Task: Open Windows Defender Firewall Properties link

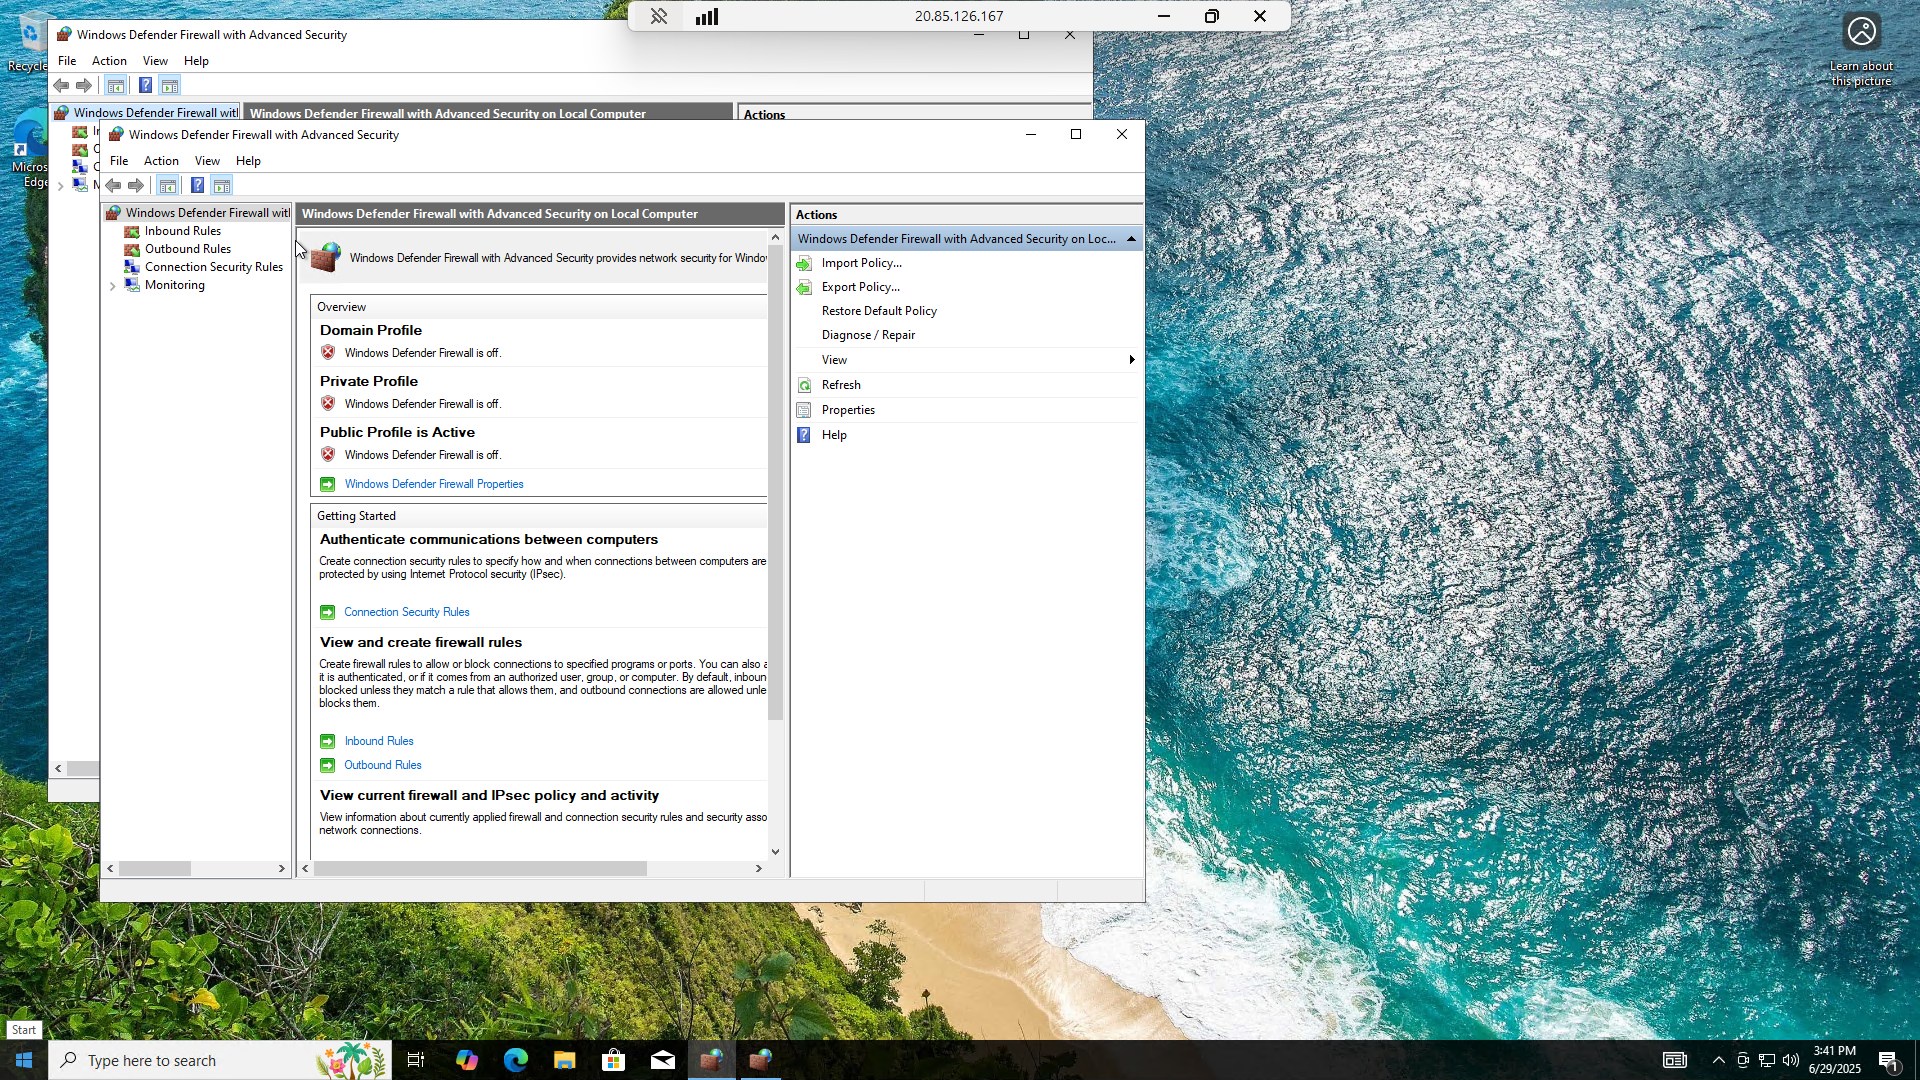Action: (434, 484)
